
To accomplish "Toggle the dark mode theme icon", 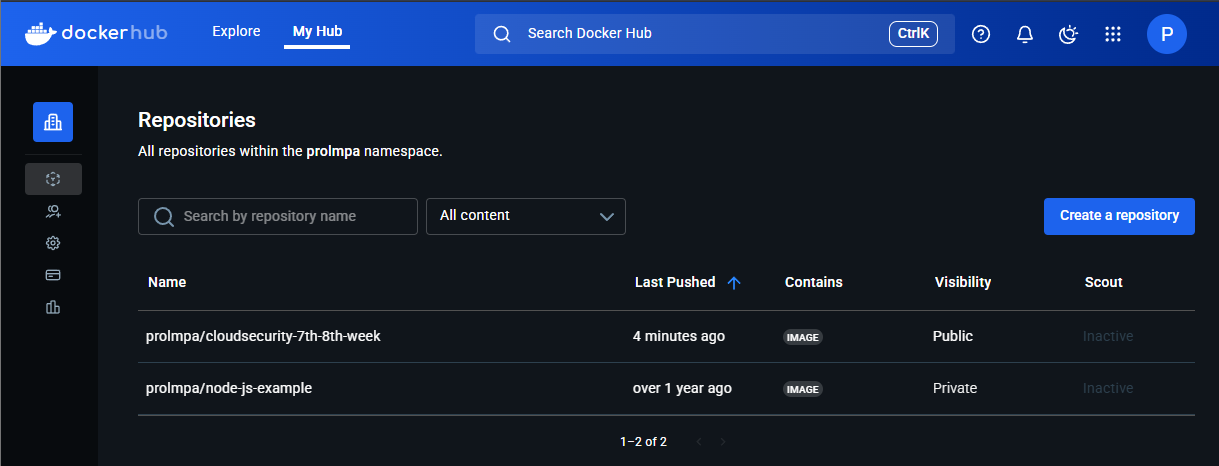I will point(1068,34).
